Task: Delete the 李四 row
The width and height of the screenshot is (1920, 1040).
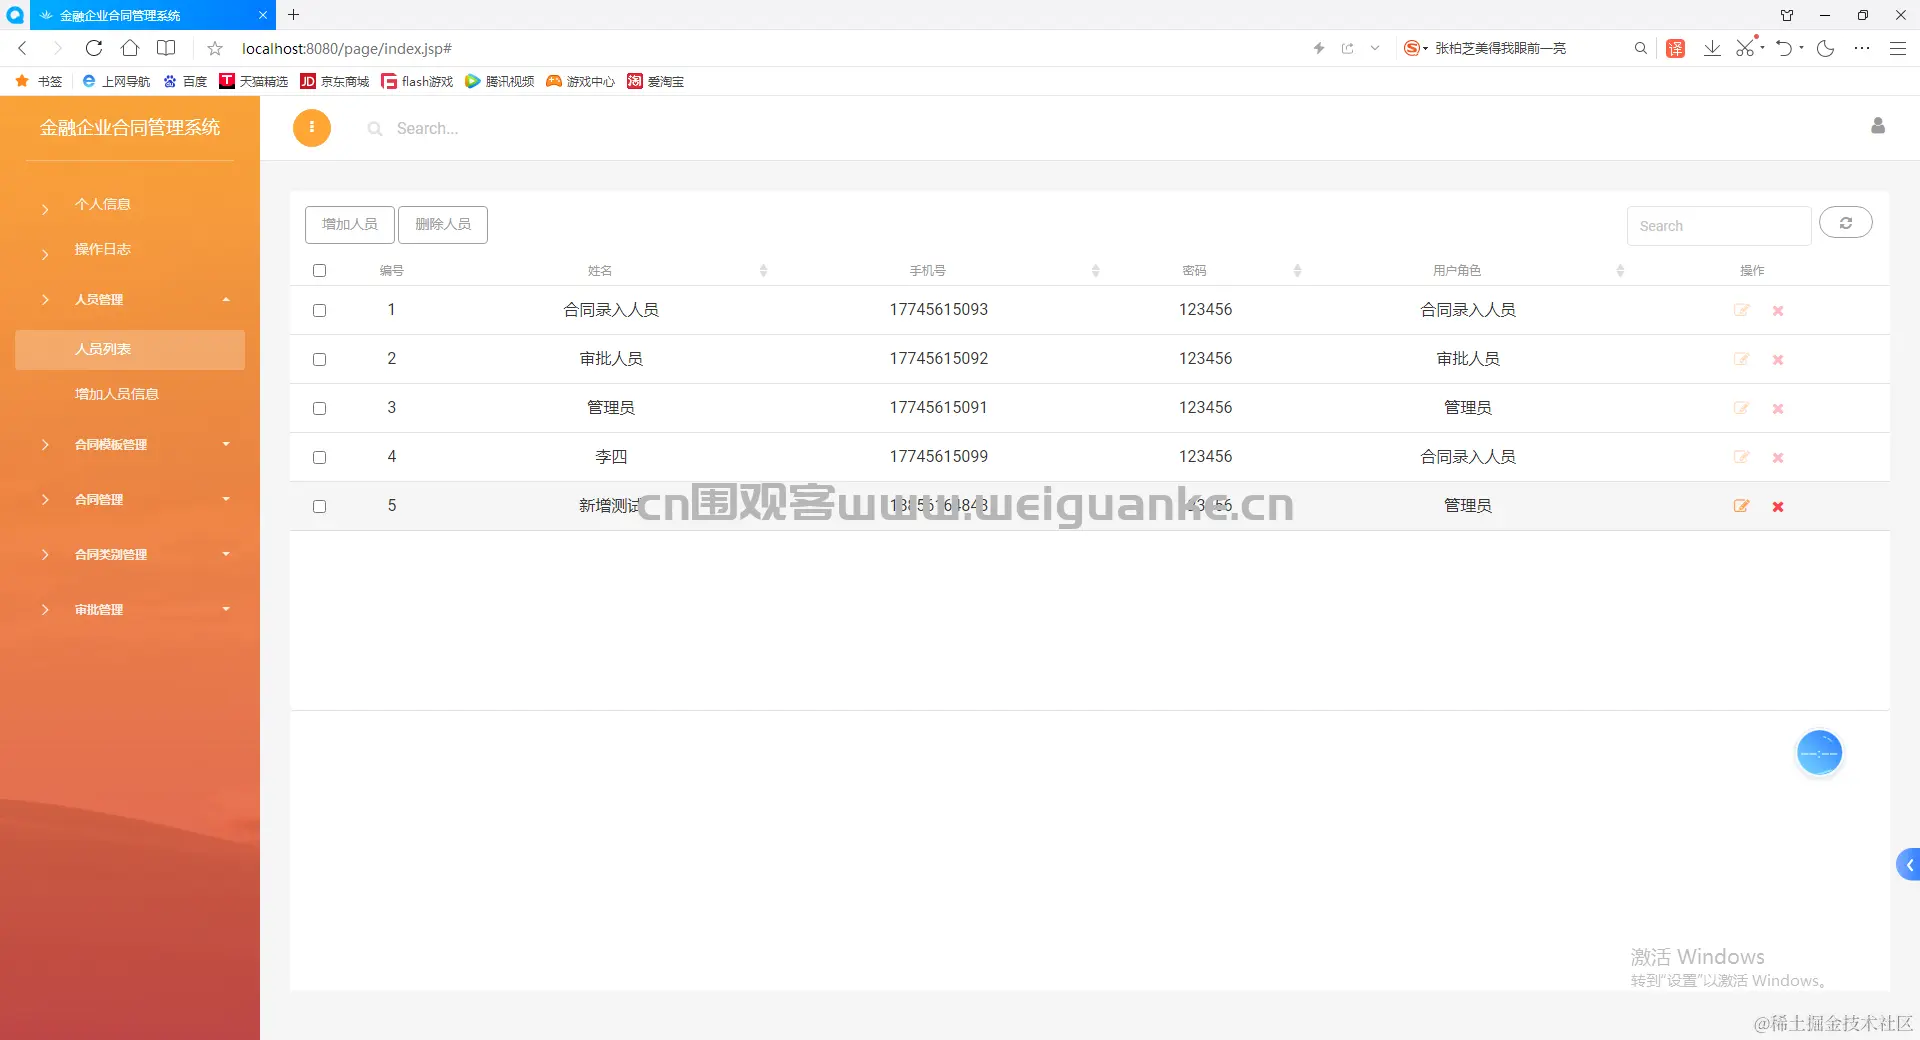Action: (1778, 458)
